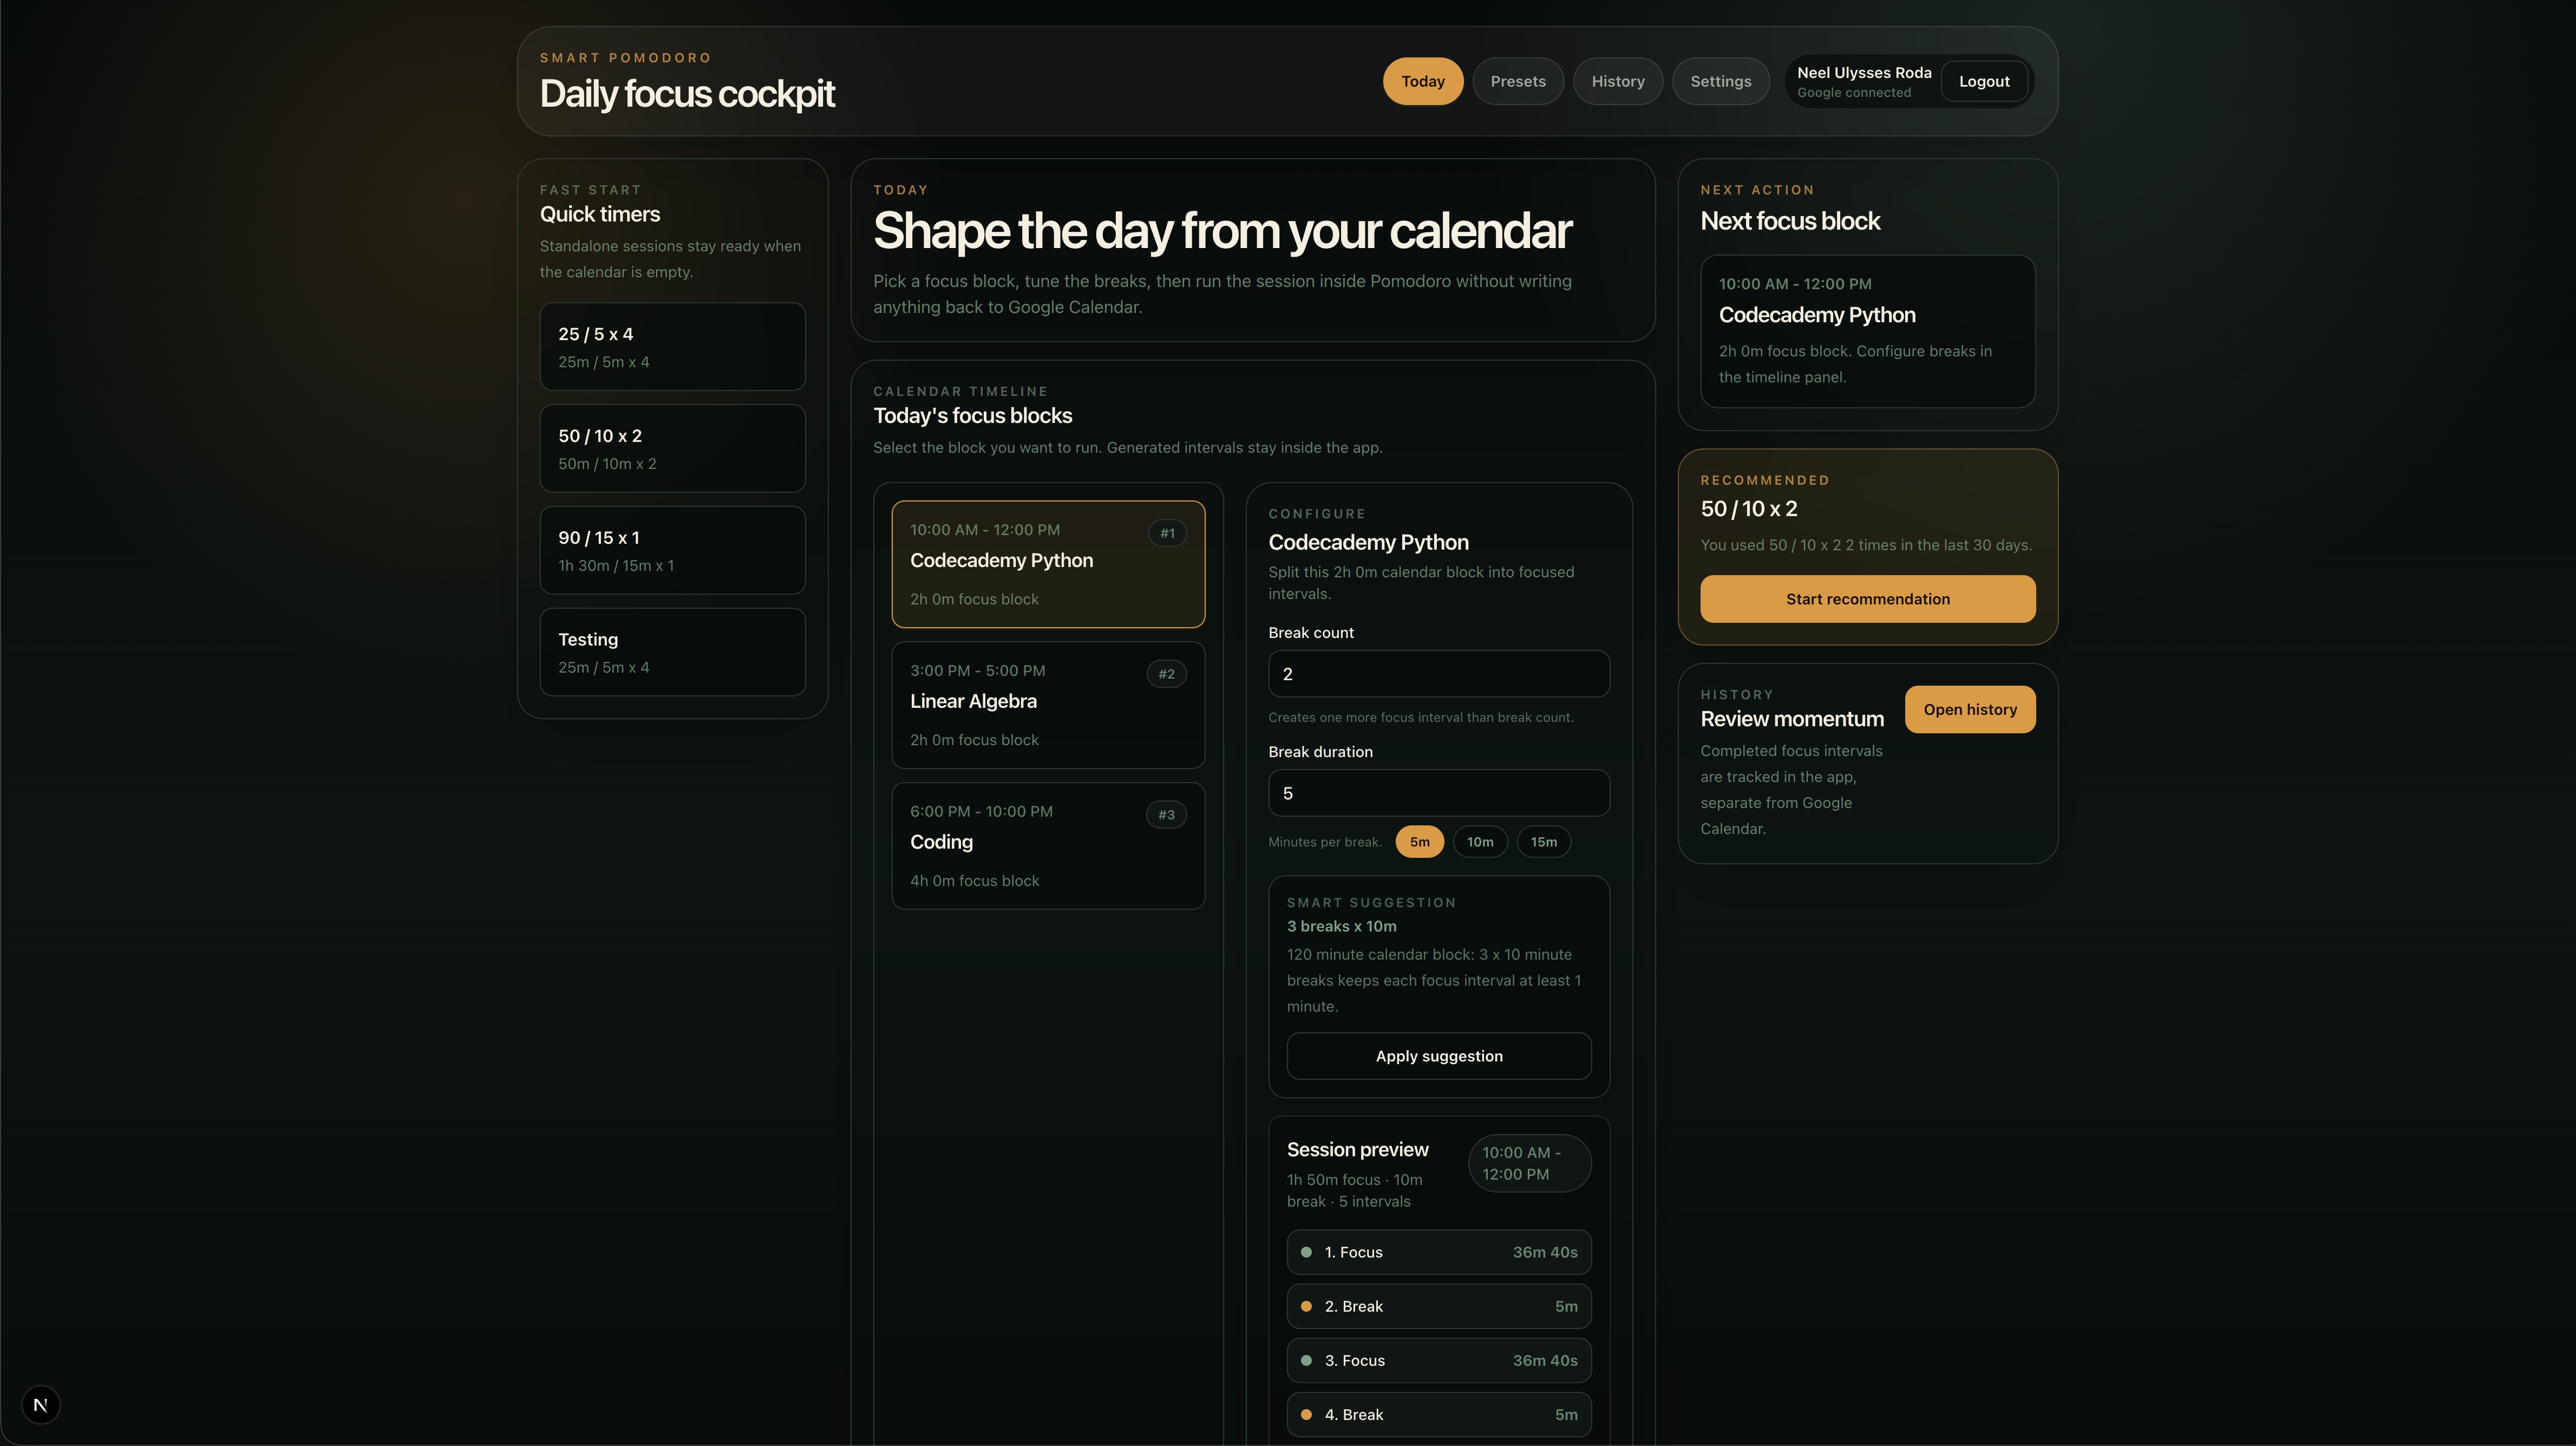Click the Quick timers heading
The width and height of the screenshot is (2576, 1446).
(x=599, y=214)
